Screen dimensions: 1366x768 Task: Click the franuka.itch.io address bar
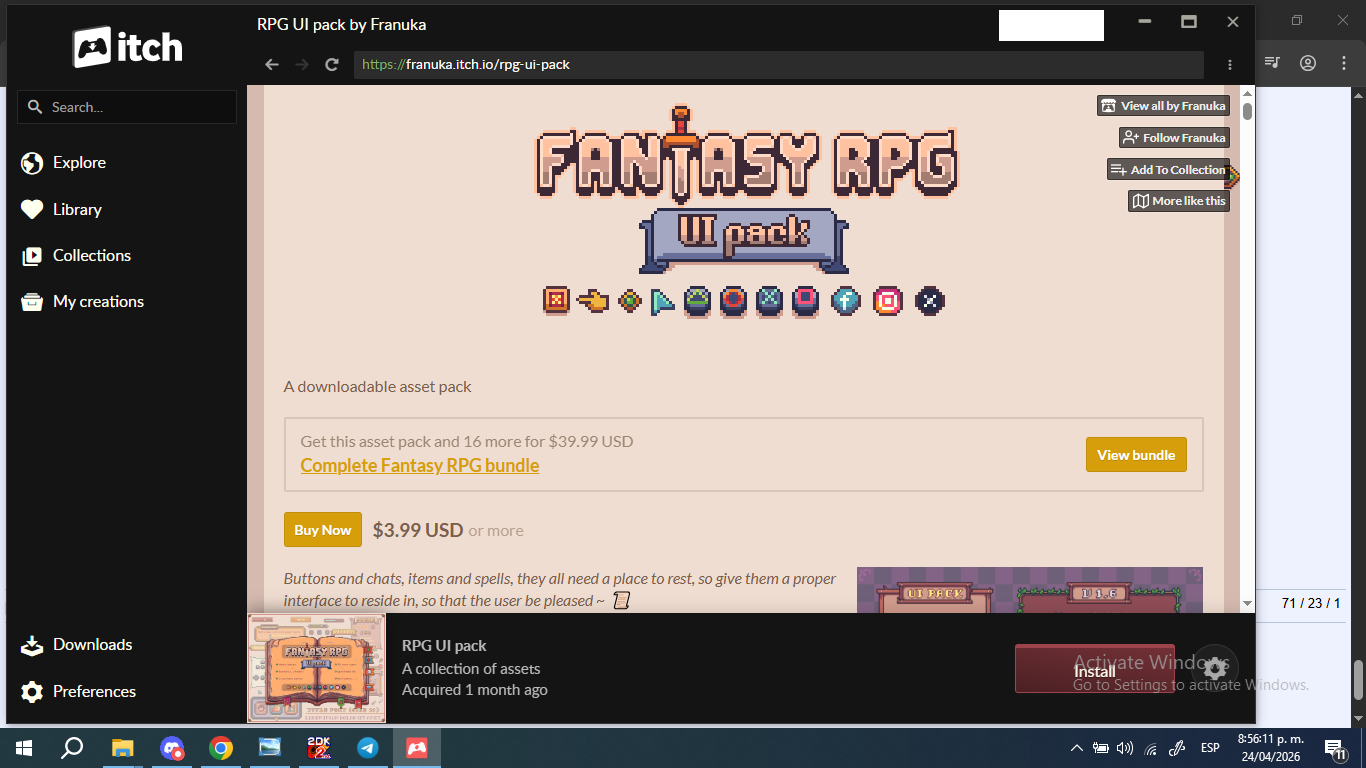pos(779,64)
